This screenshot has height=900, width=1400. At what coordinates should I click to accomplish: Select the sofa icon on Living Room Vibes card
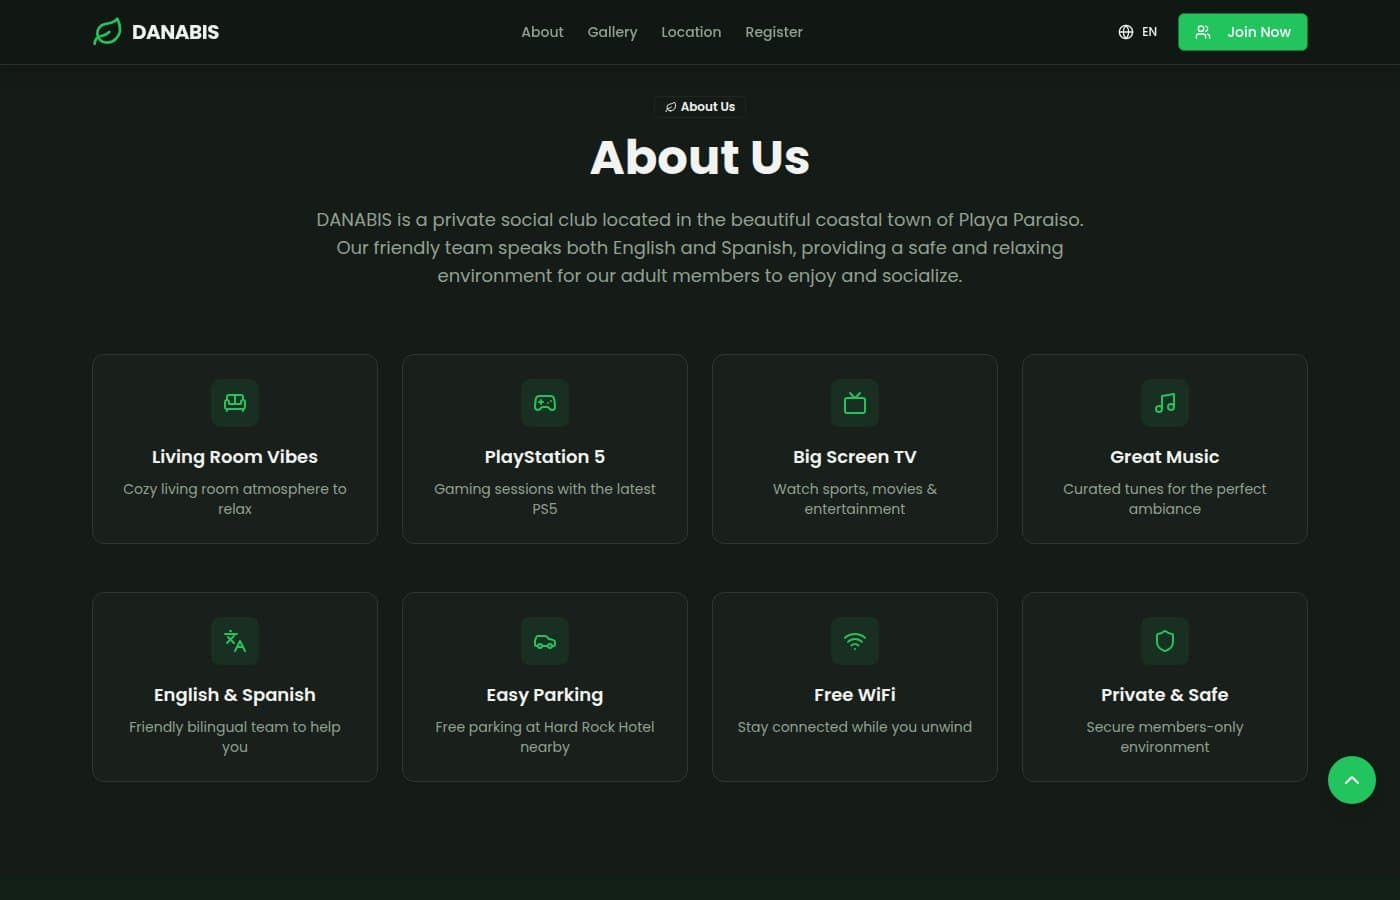coord(234,403)
